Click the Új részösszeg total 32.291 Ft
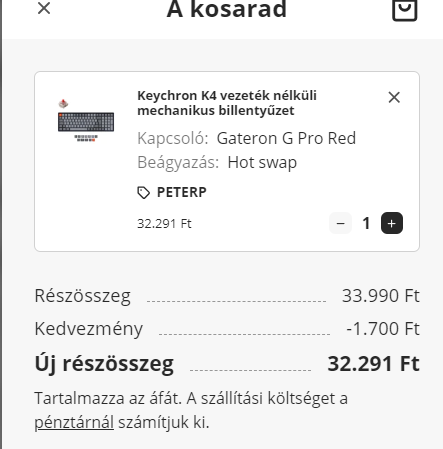 point(373,363)
